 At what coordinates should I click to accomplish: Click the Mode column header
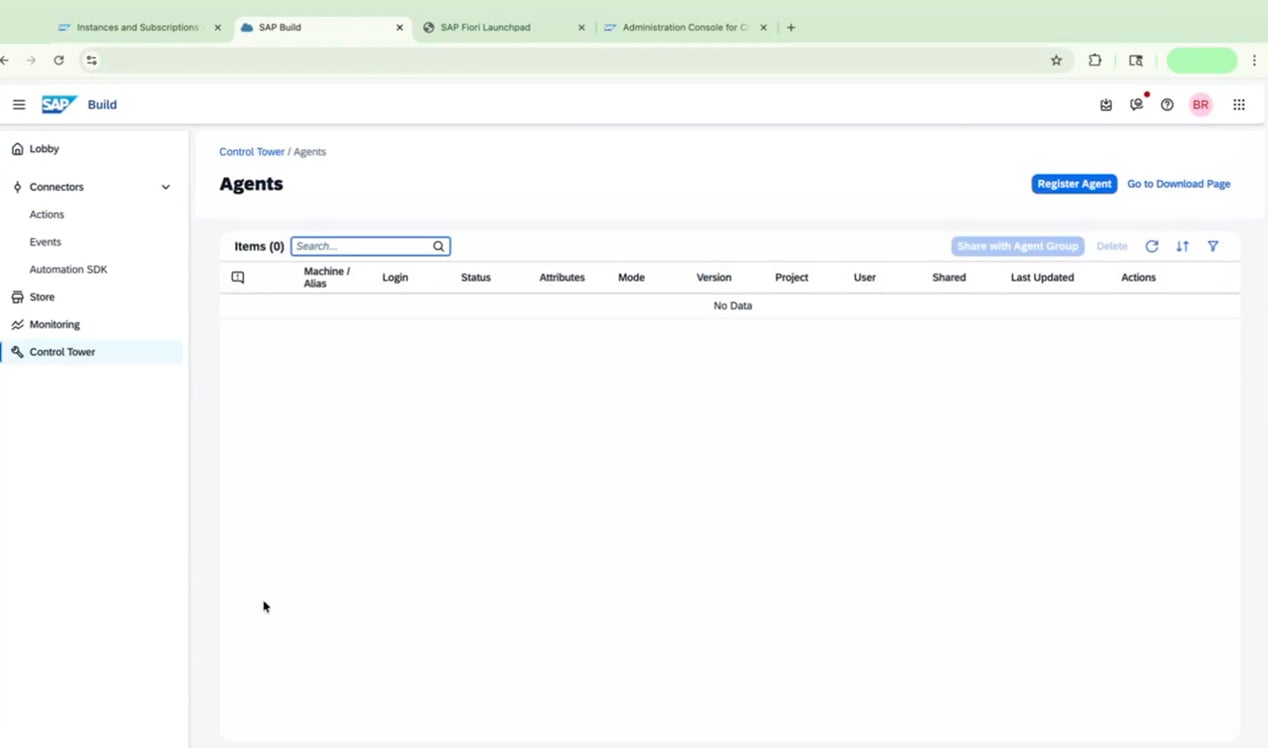(631, 278)
